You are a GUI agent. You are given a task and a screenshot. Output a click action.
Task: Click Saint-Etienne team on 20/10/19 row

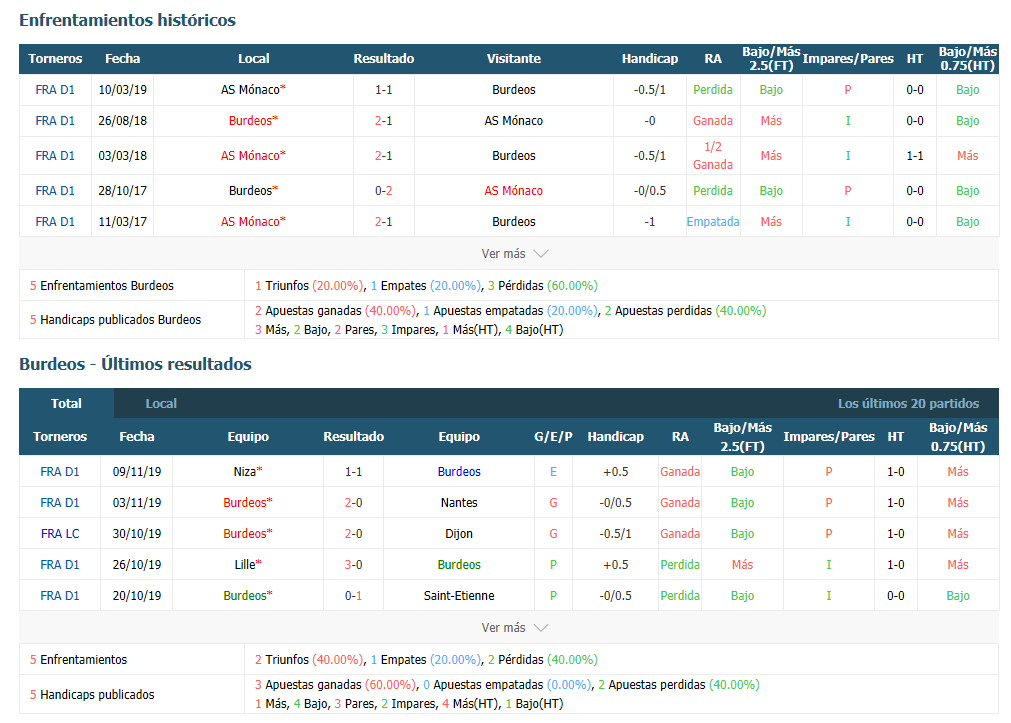pyautogui.click(x=458, y=595)
